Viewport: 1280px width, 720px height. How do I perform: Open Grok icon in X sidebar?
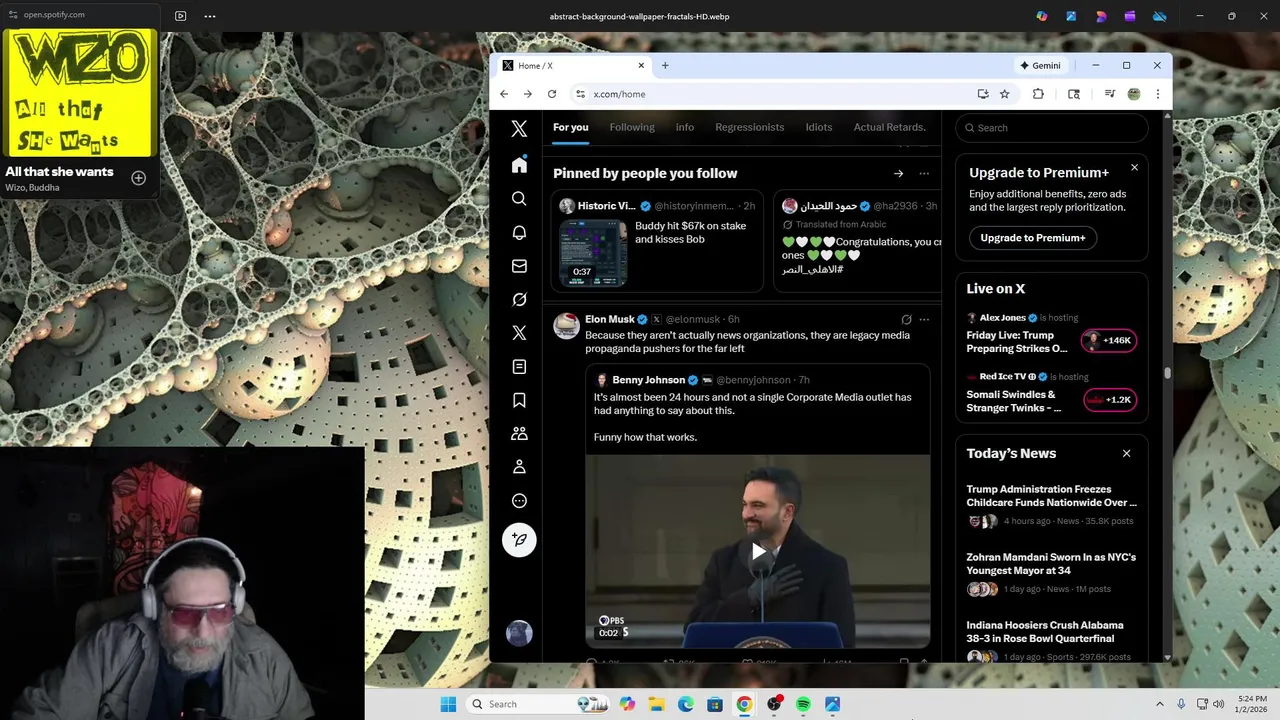pos(519,300)
